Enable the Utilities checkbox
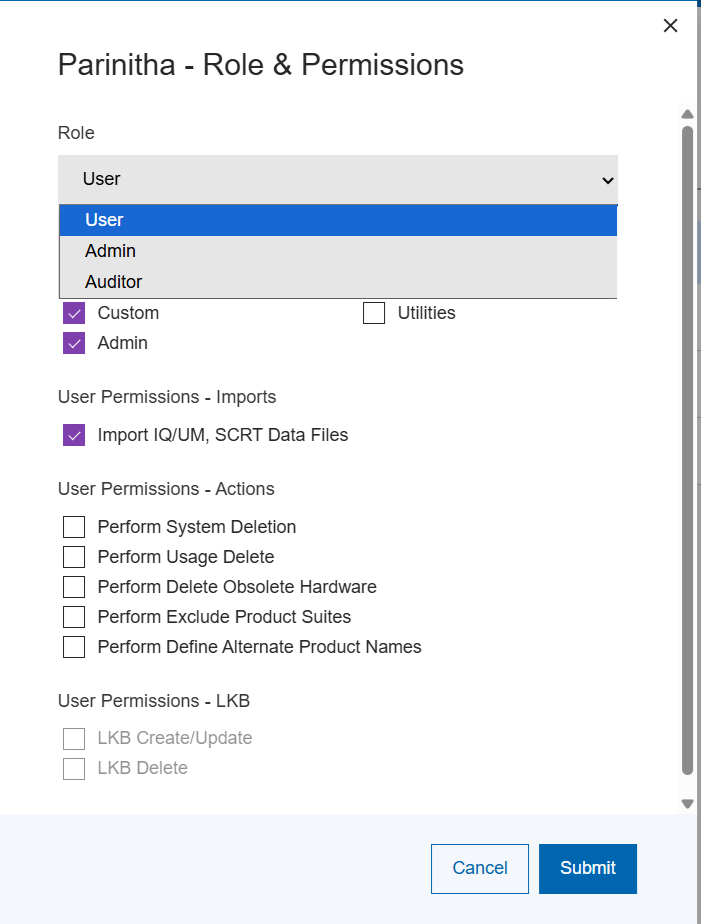701x924 pixels. click(374, 313)
